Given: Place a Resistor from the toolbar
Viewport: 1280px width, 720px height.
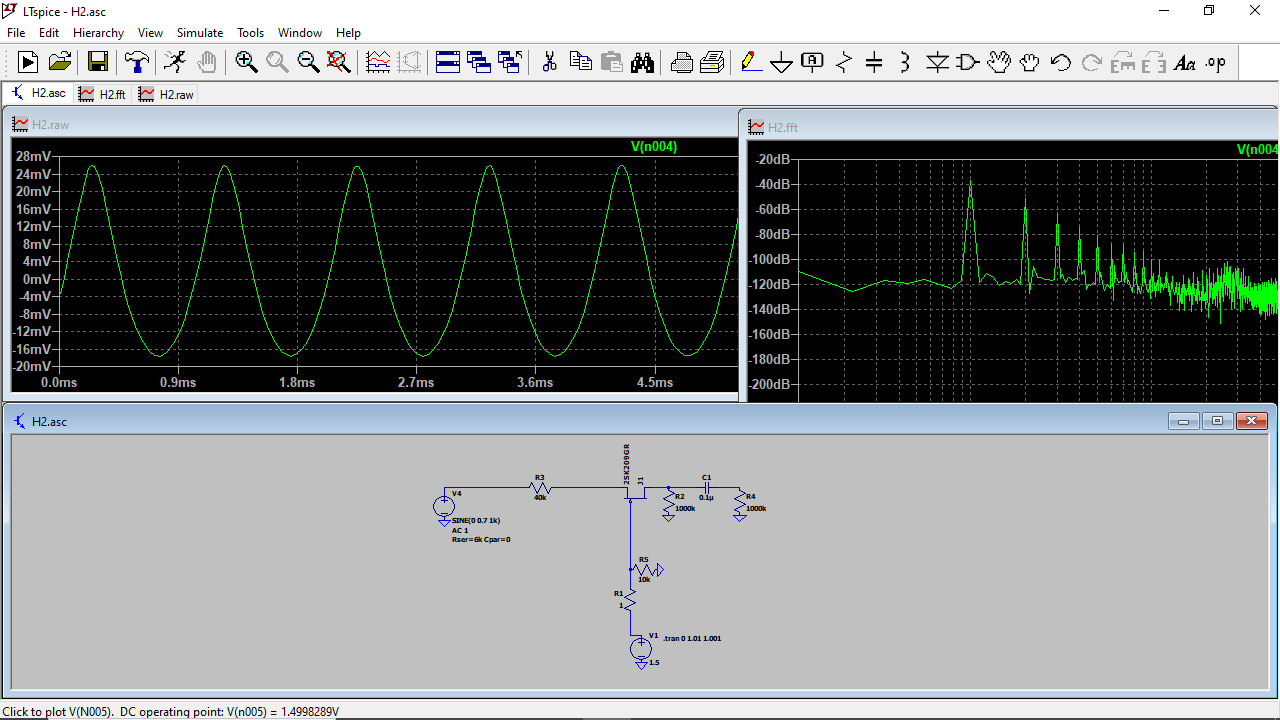Looking at the screenshot, I should 843,62.
